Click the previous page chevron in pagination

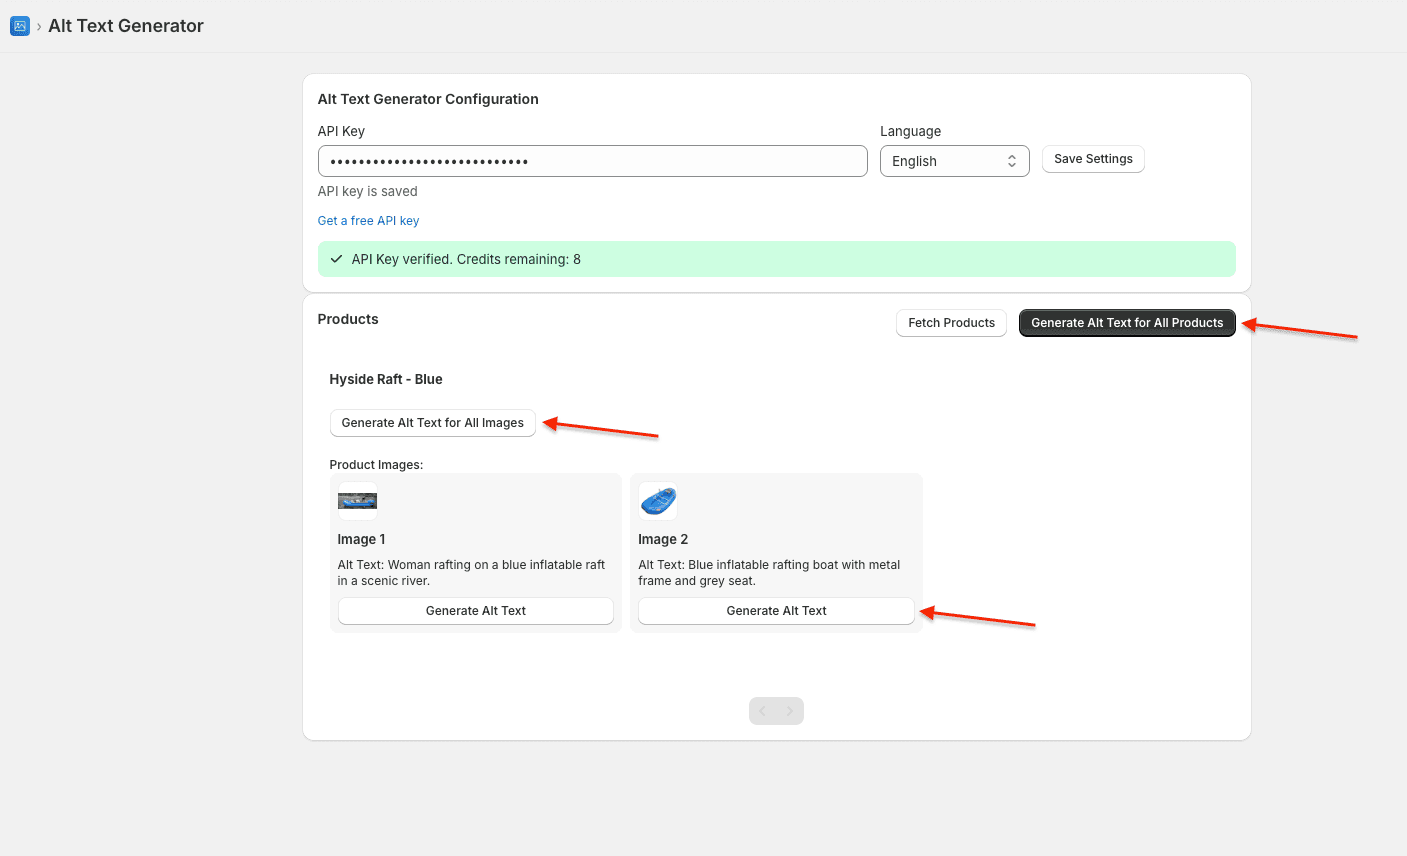(762, 711)
